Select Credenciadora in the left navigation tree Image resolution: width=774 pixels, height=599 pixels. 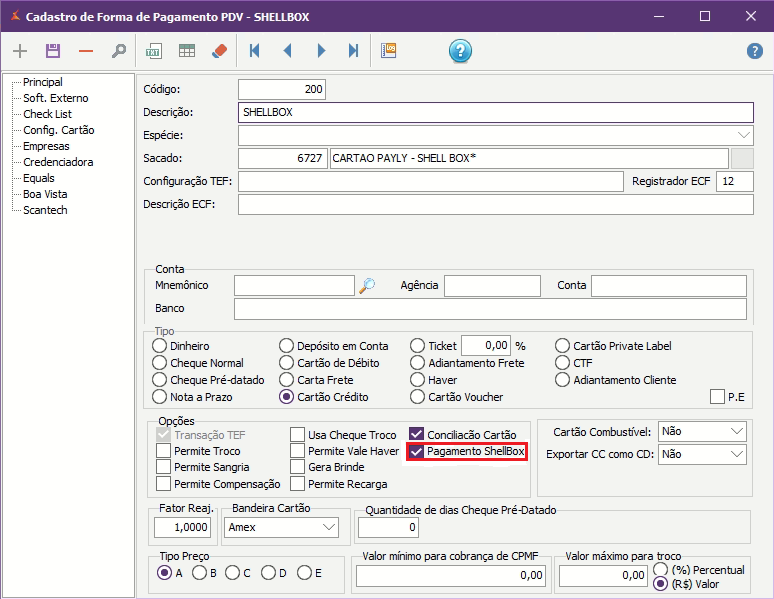click(58, 162)
